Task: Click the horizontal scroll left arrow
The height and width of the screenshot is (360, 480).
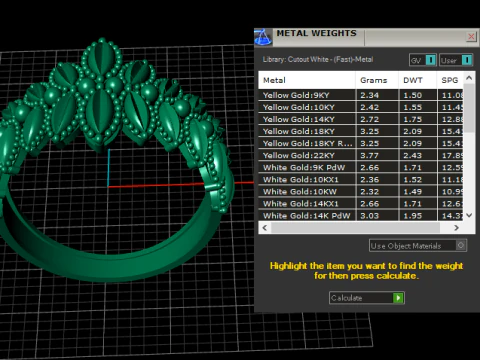Action: 265,228
